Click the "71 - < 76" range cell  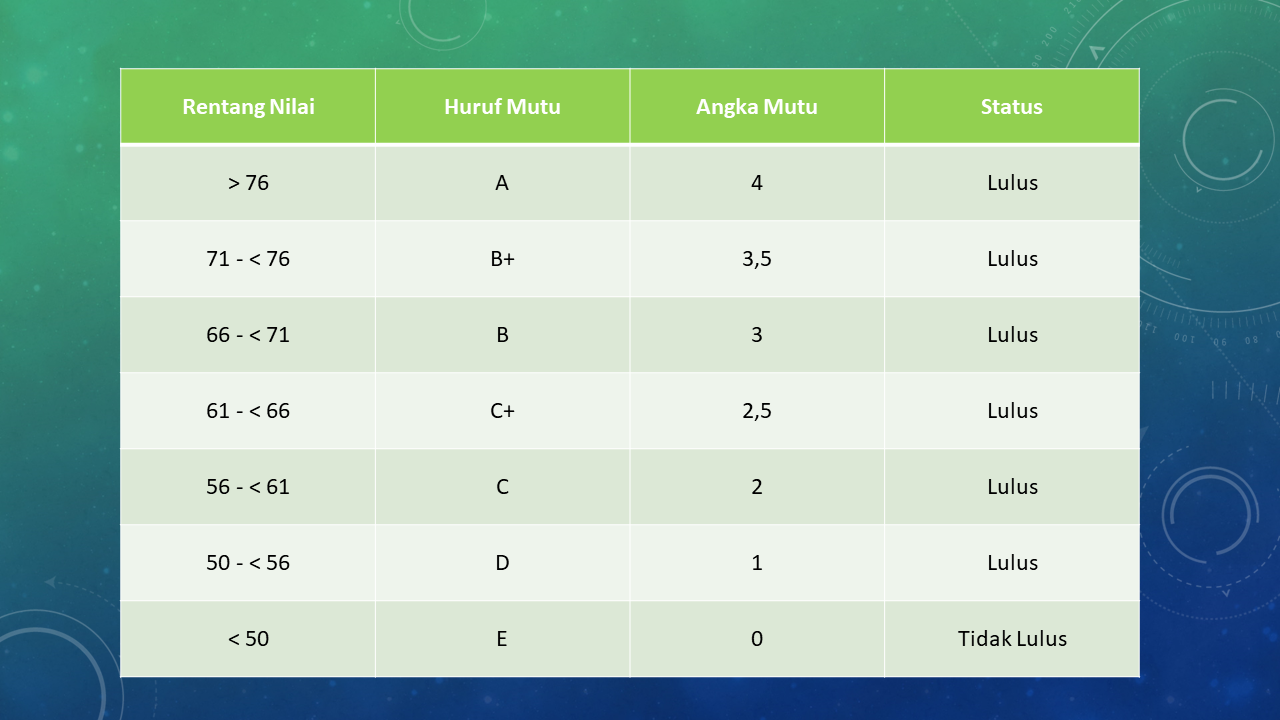point(248,259)
